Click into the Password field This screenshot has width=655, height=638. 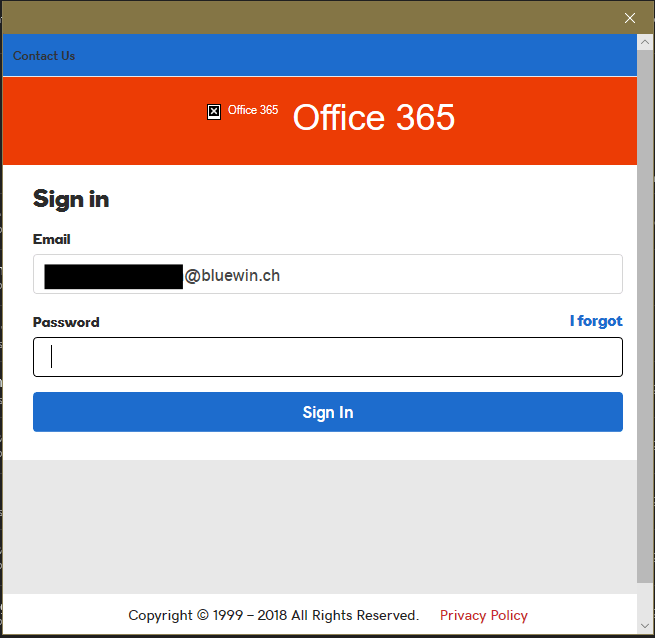pos(328,357)
